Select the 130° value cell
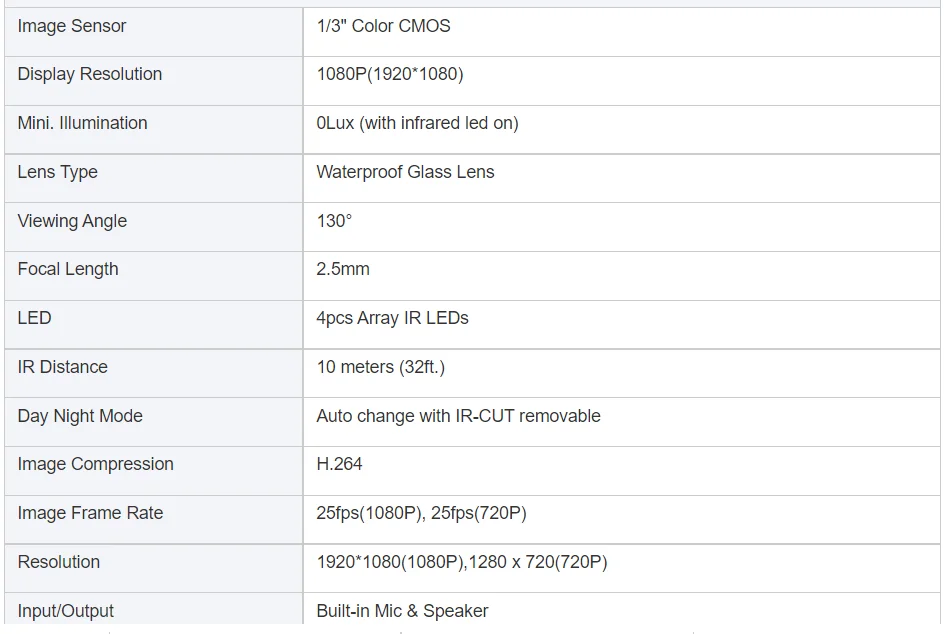The image size is (944, 634). 622,227
